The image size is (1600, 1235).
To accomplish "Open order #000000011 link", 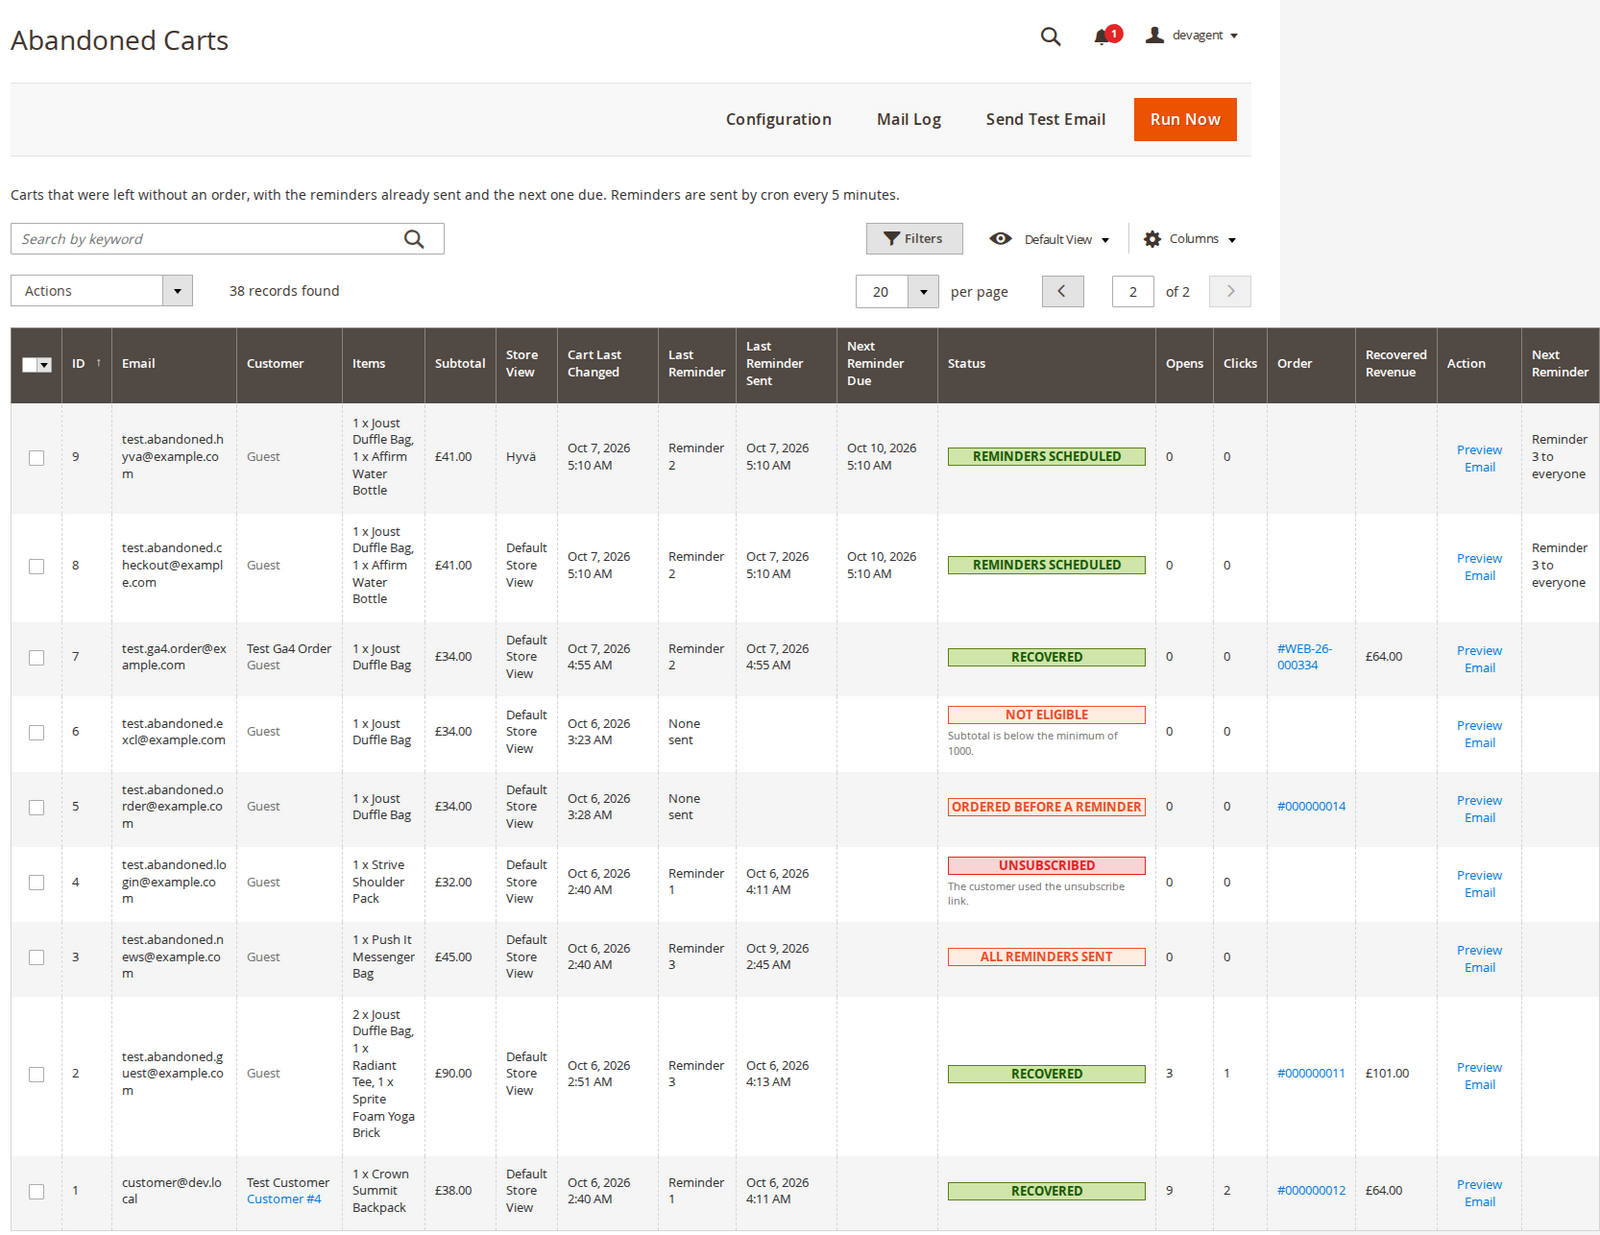I will 1311,1074.
